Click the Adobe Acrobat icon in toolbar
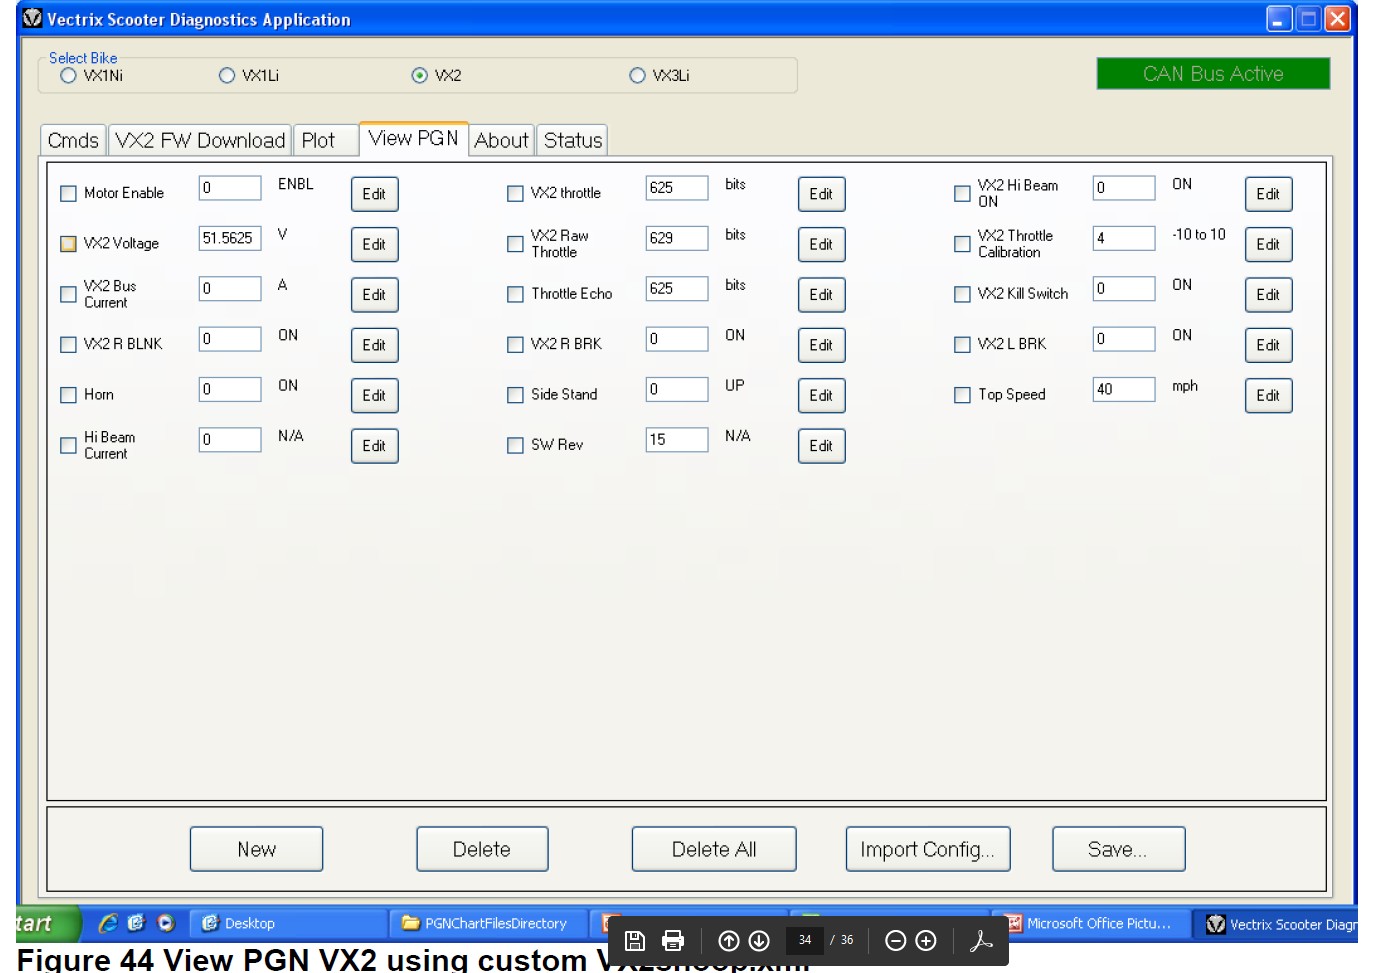This screenshot has width=1390, height=973. pyautogui.click(x=981, y=940)
